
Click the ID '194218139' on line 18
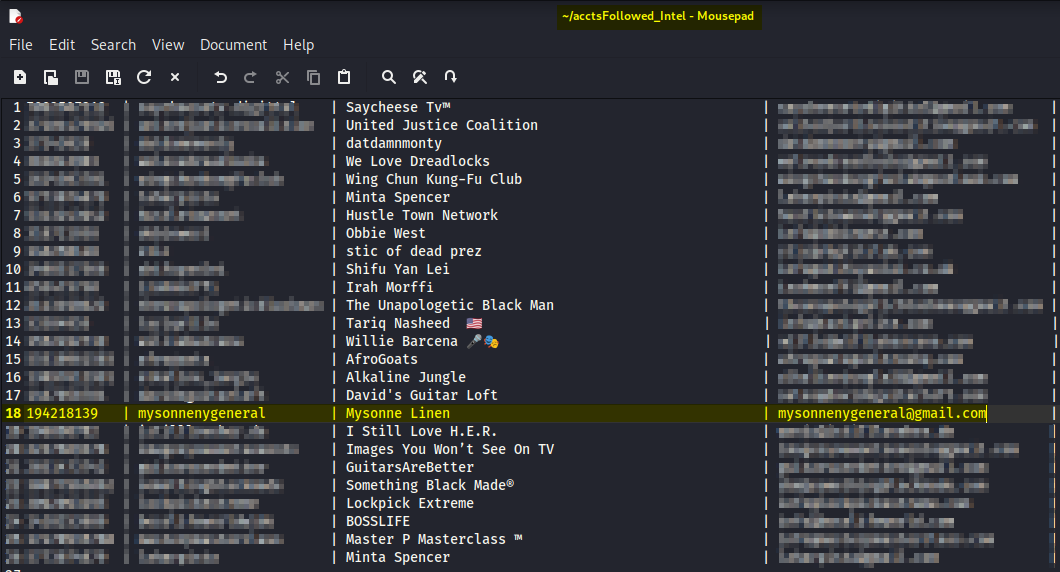(x=62, y=413)
